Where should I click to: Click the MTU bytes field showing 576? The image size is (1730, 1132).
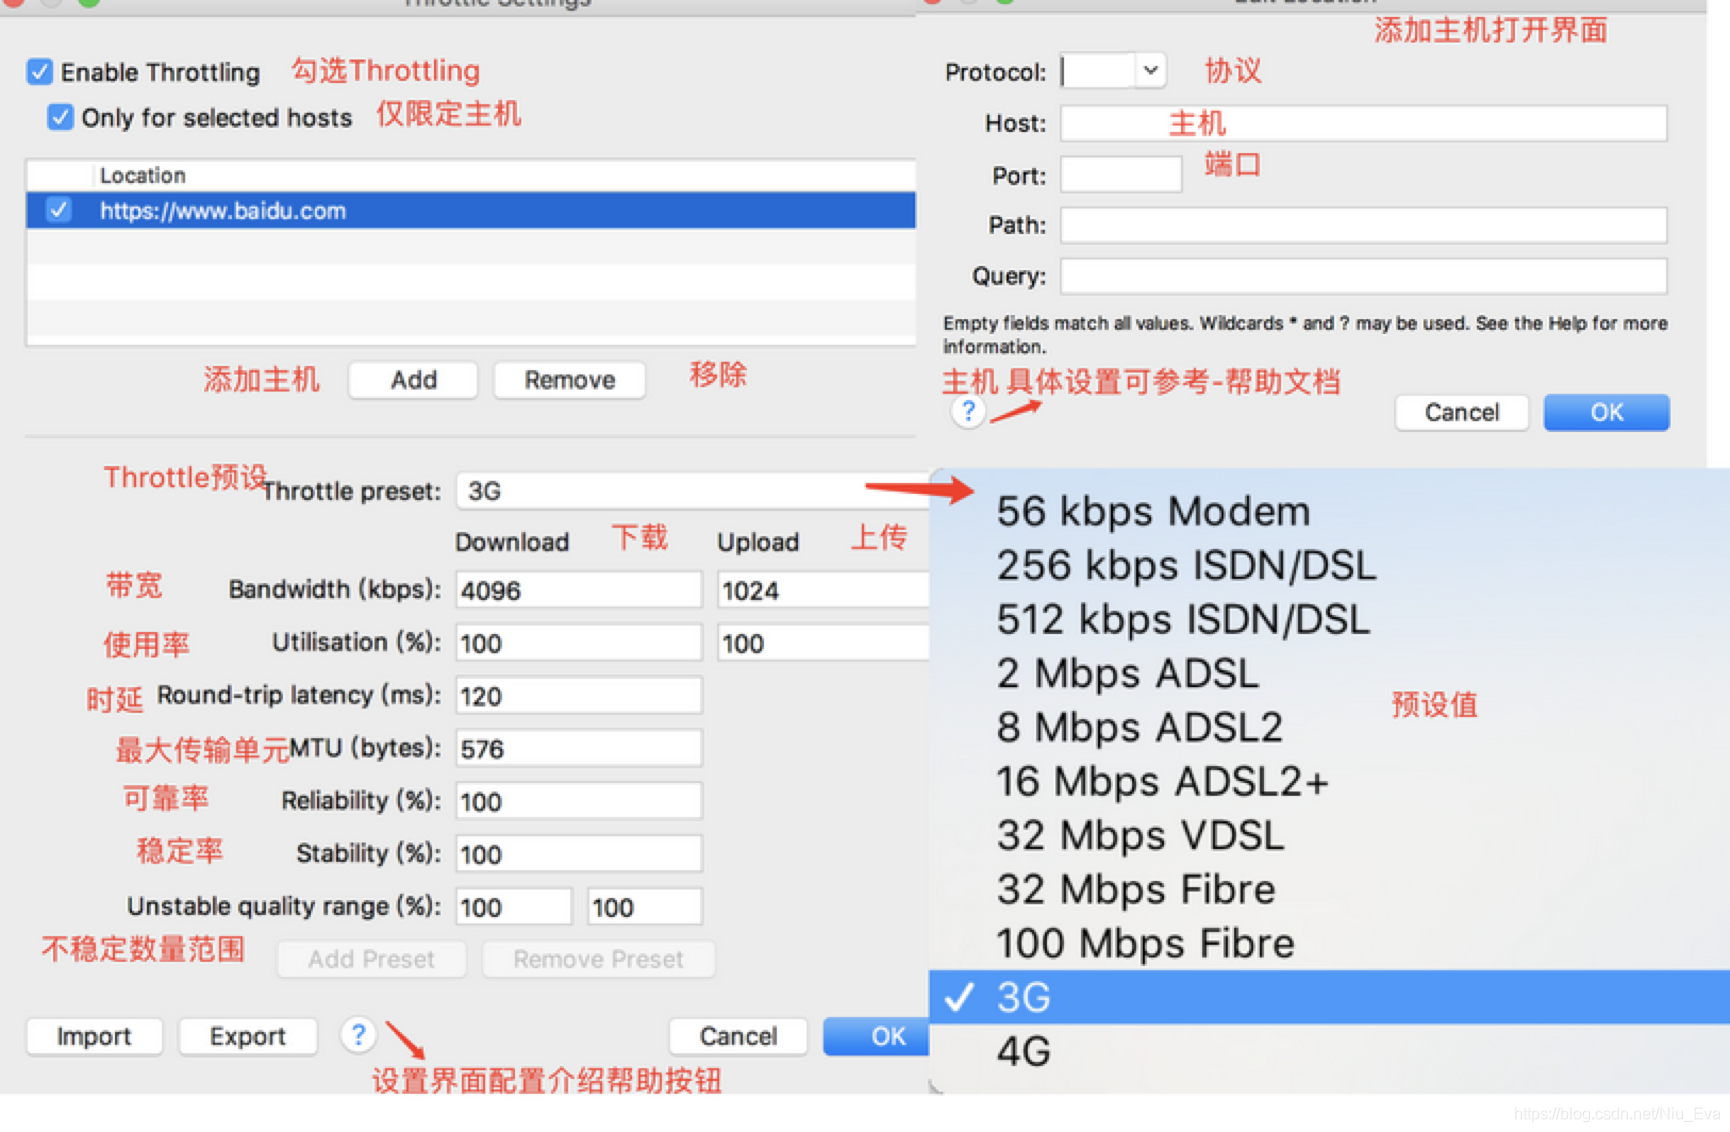coord(579,749)
